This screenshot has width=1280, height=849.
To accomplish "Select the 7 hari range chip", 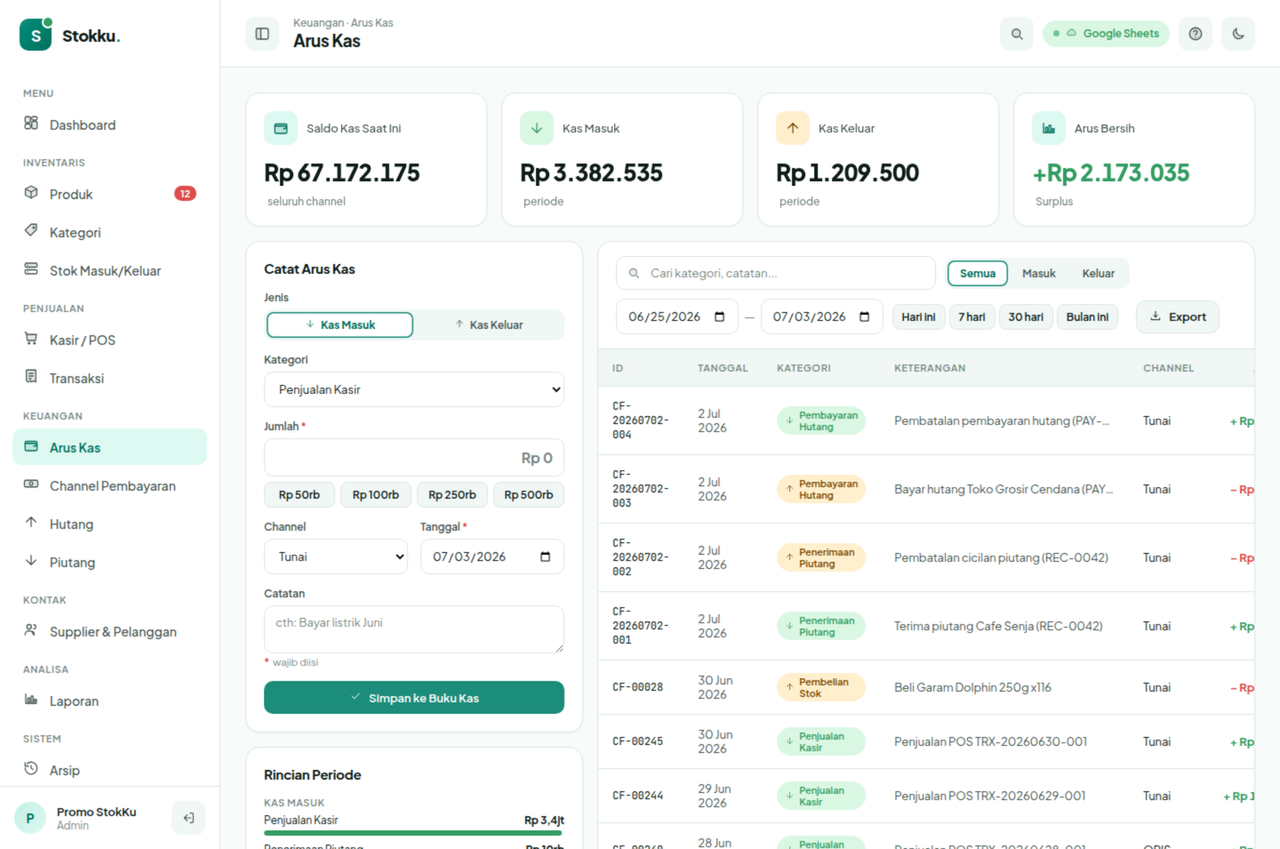I will click(972, 317).
